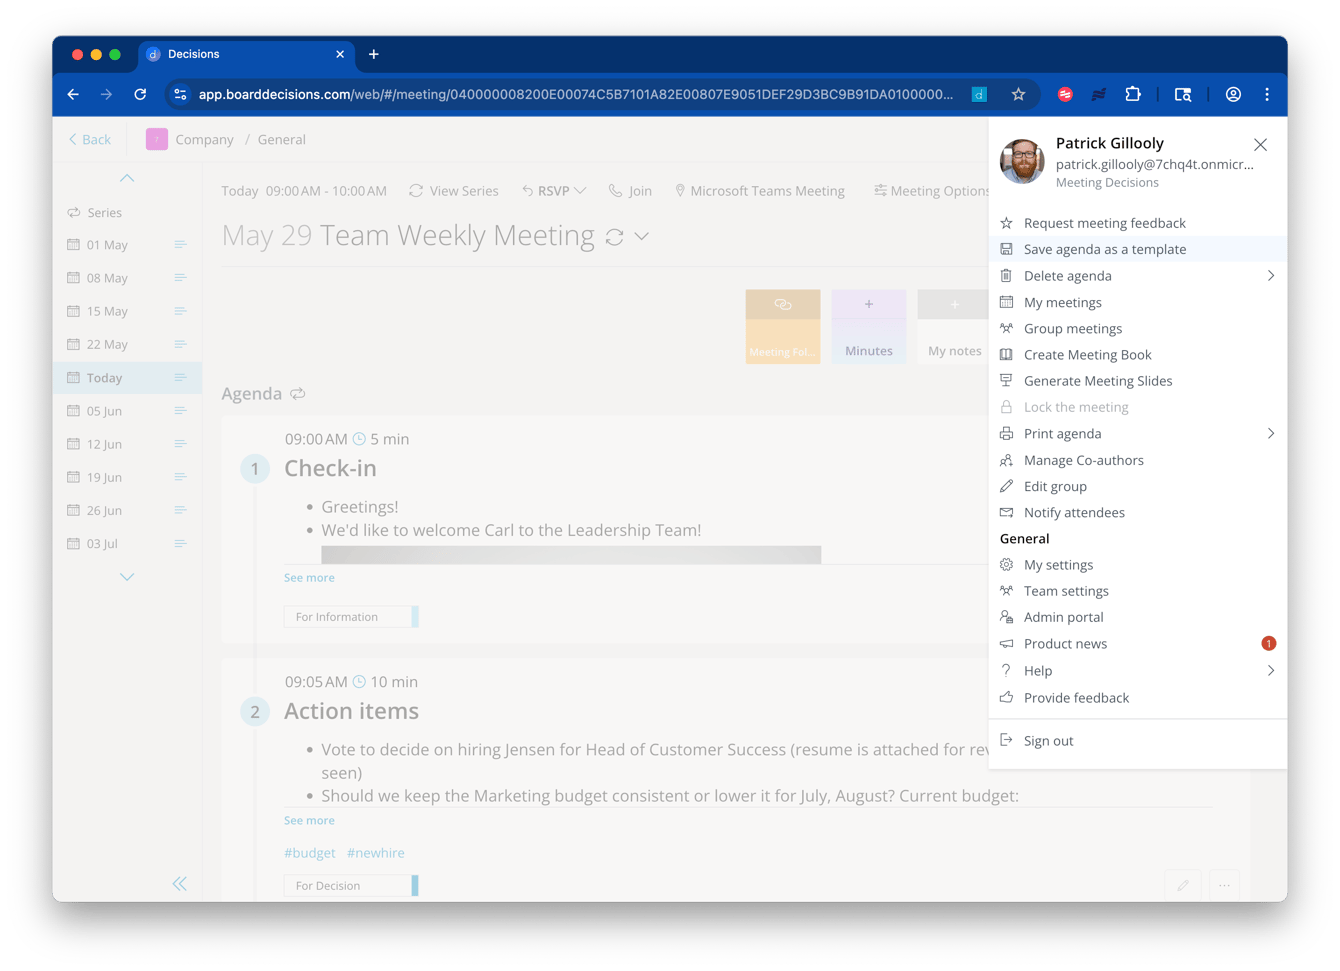Expand the Print agenda submenu
Viewport: 1340px width, 971px height.
[1271, 433]
